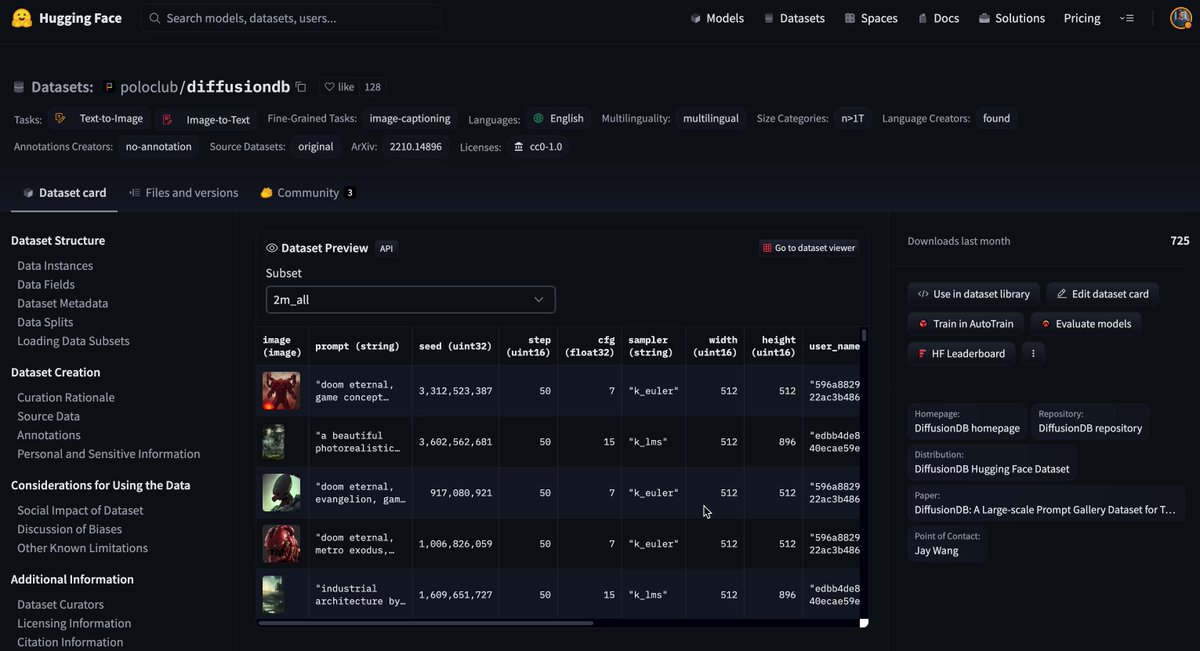Open Models in the top navigation

click(717, 18)
